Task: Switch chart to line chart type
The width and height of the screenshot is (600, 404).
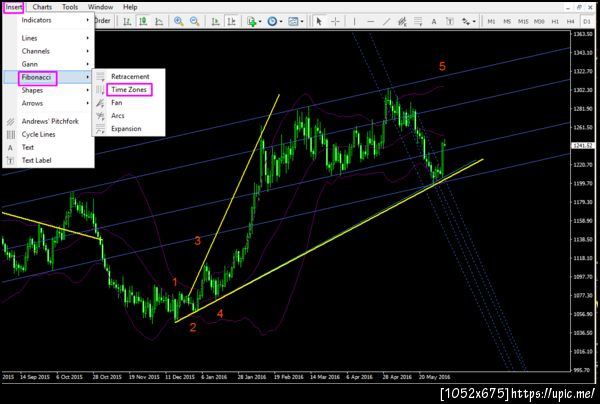Action: point(159,21)
